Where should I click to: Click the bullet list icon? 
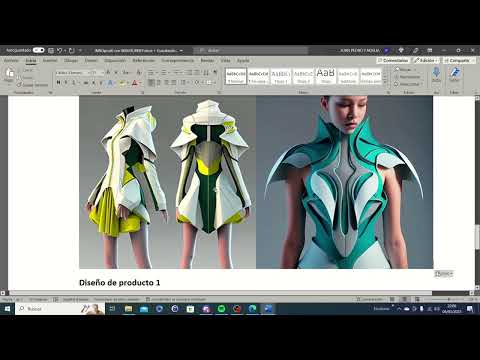point(150,73)
